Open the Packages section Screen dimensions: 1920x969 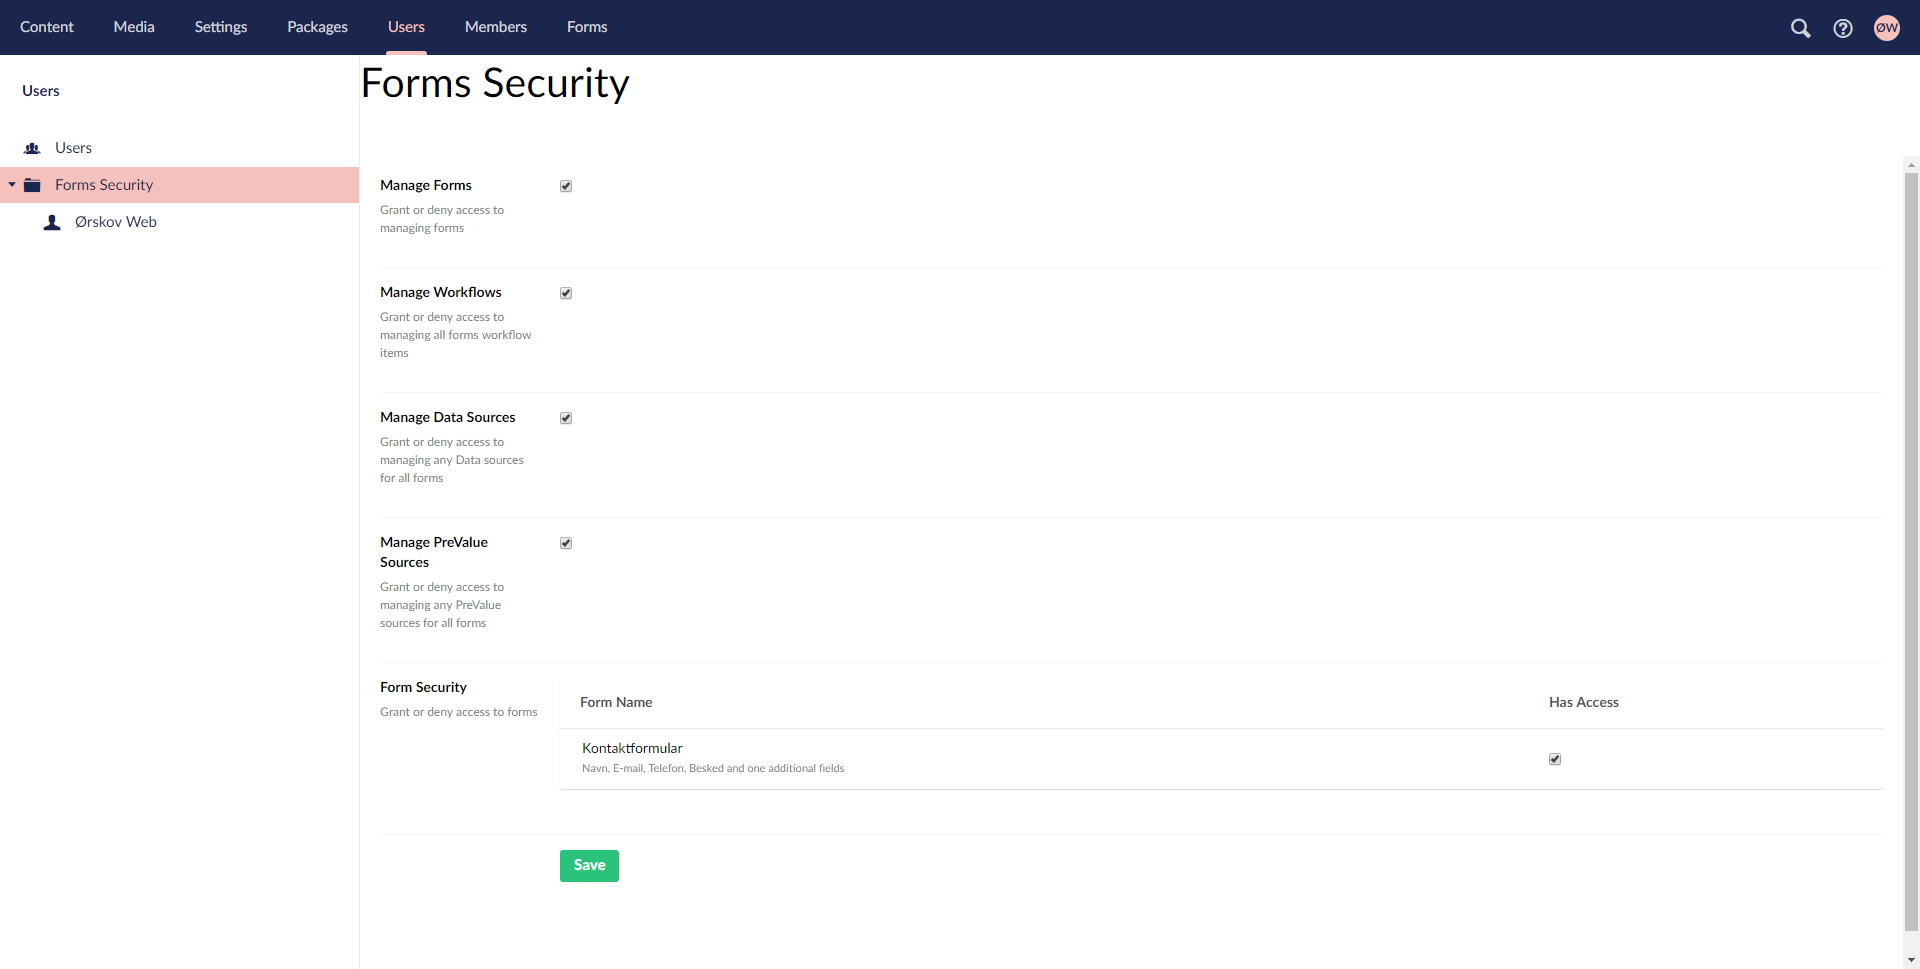pos(317,27)
